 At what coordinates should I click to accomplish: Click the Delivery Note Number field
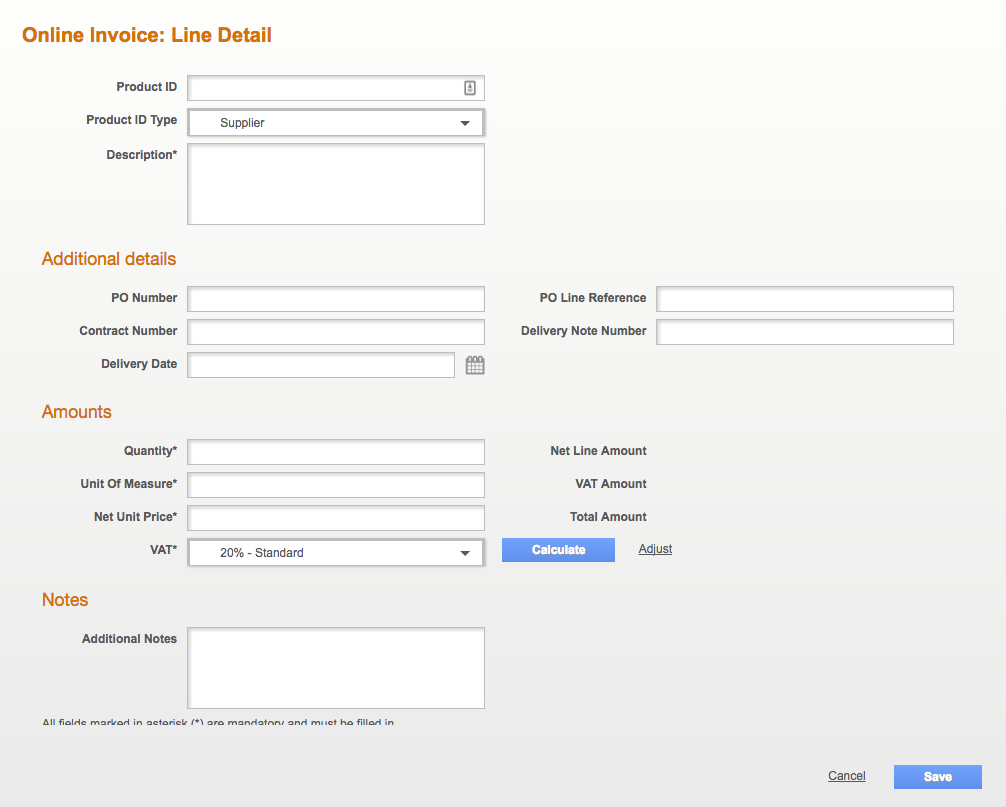(x=804, y=332)
